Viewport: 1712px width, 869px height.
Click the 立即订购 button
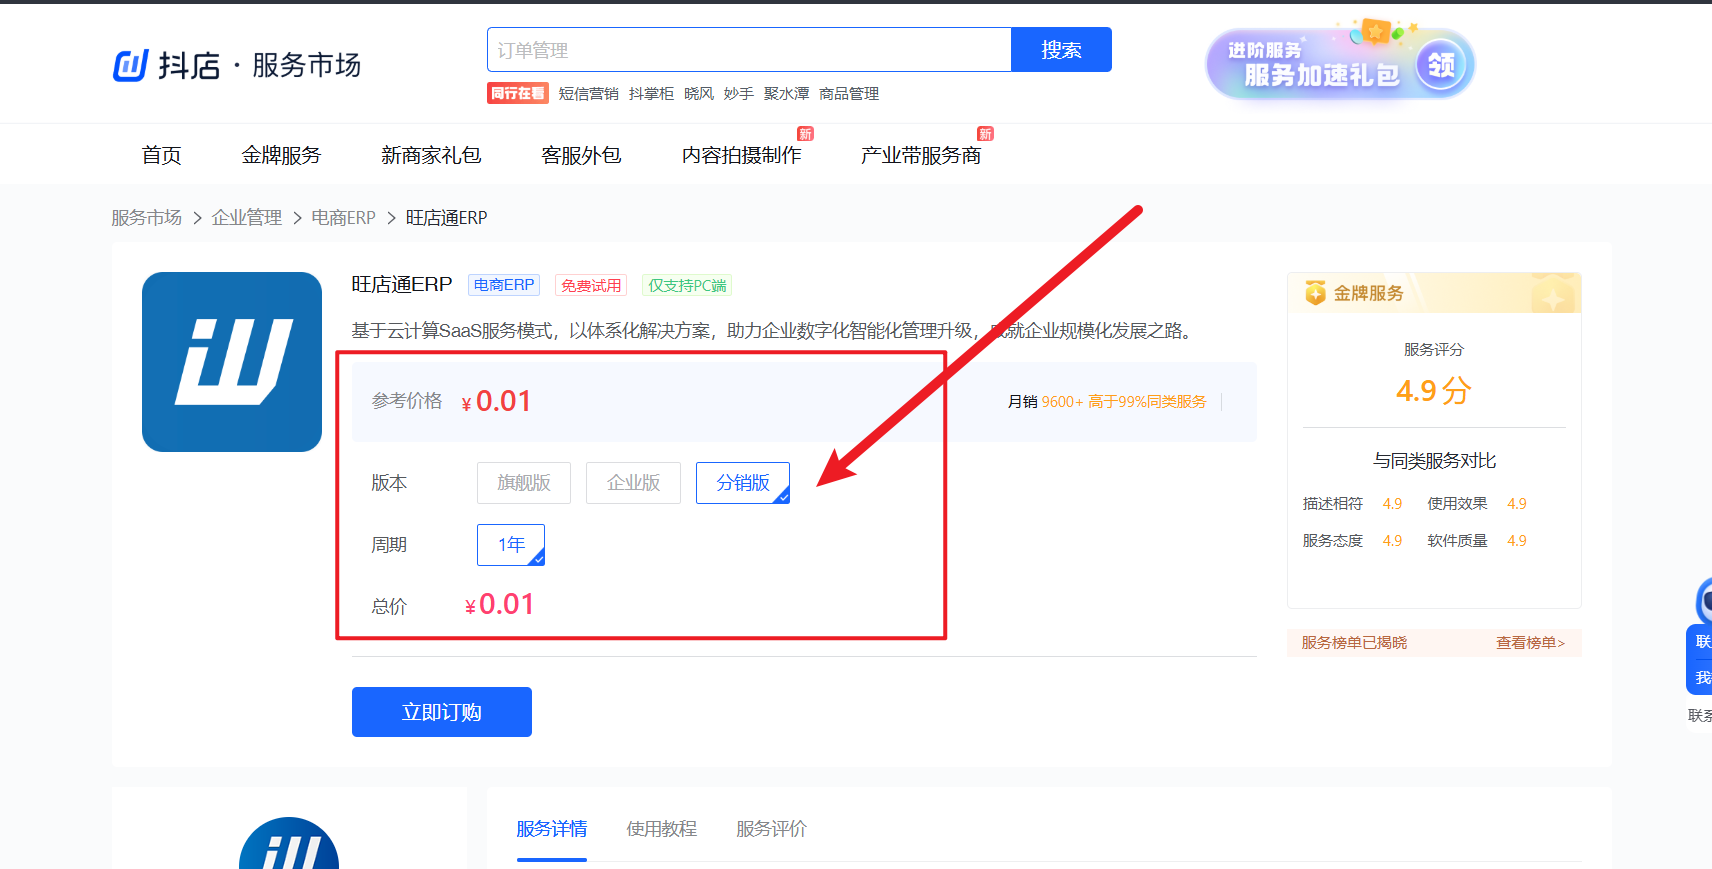tap(442, 712)
